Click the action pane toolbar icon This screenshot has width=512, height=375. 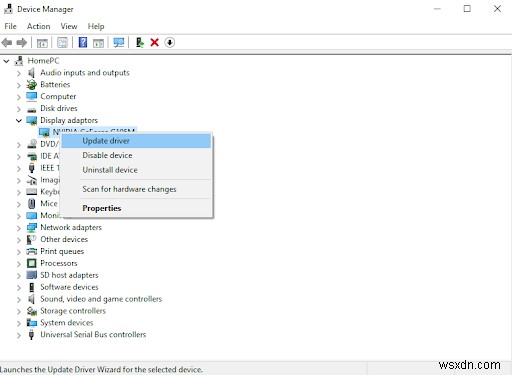pos(98,43)
